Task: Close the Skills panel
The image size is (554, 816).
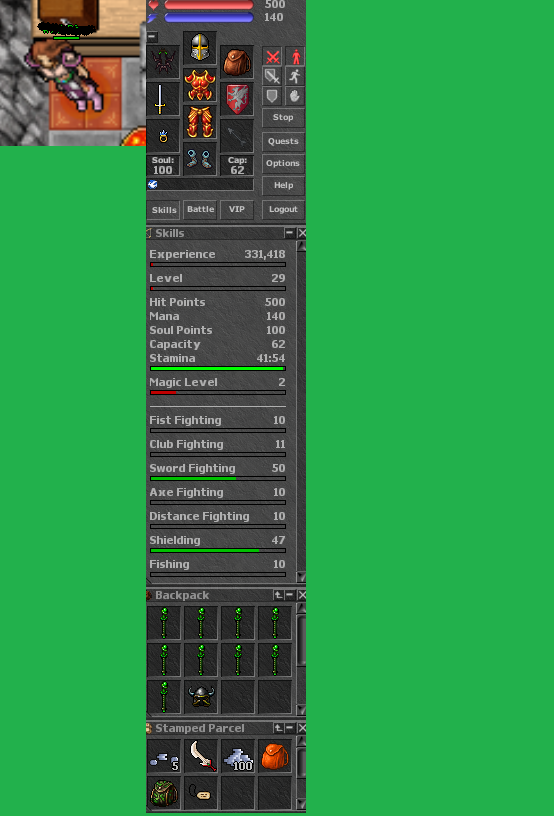Action: click(302, 233)
